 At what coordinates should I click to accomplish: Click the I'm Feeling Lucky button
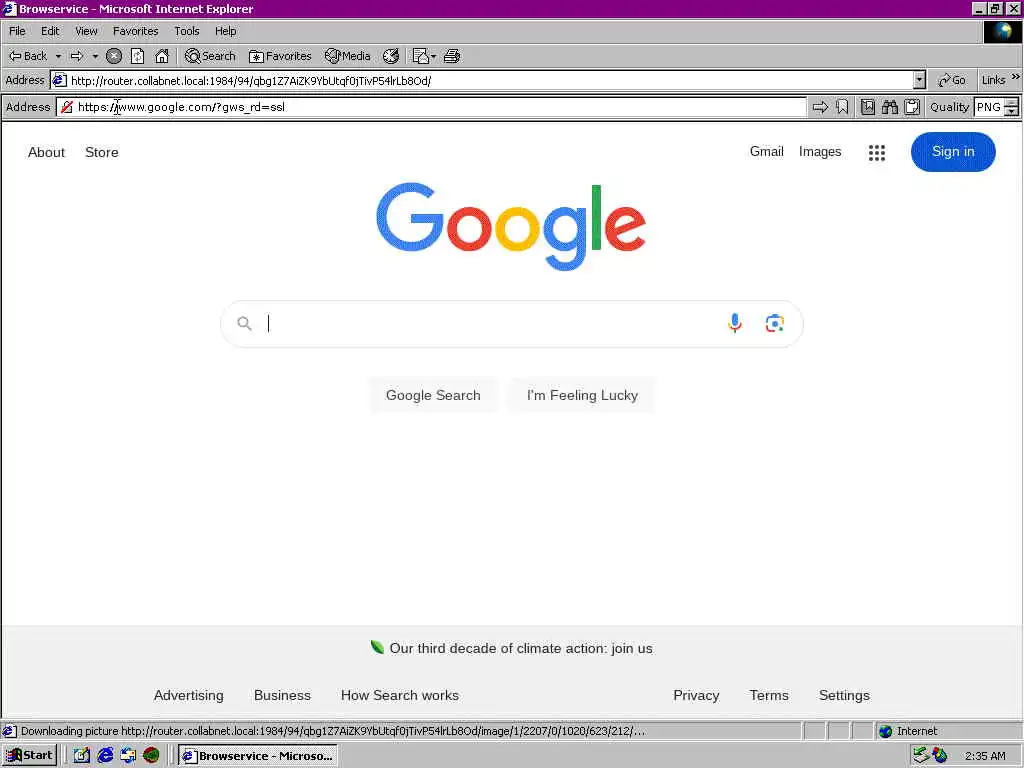[x=583, y=395]
